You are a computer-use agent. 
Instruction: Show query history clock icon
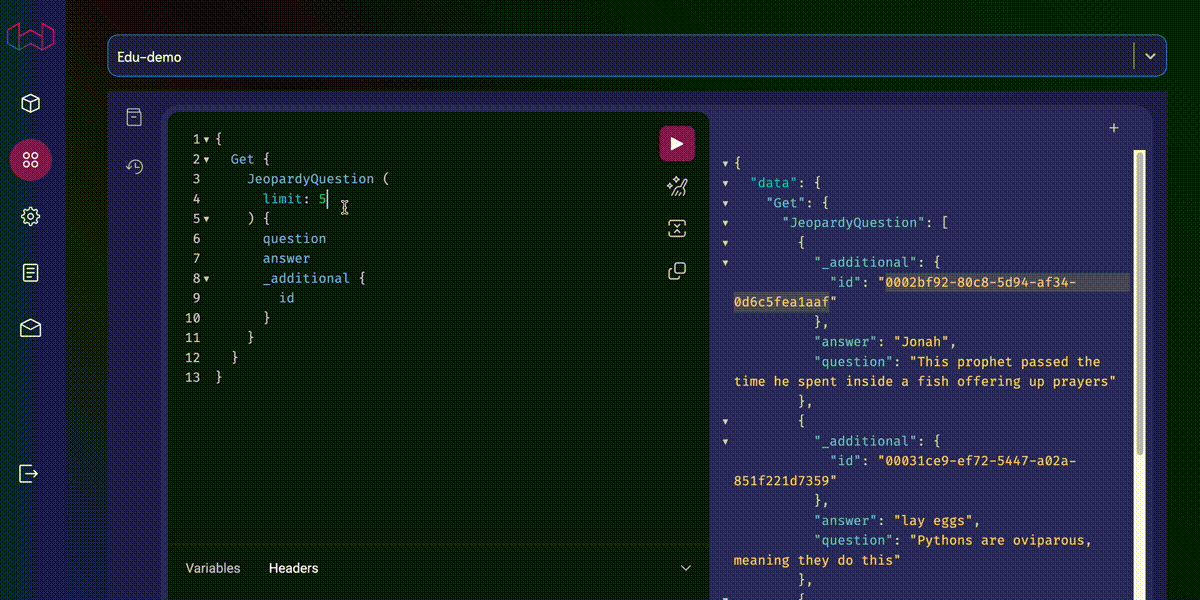point(134,167)
